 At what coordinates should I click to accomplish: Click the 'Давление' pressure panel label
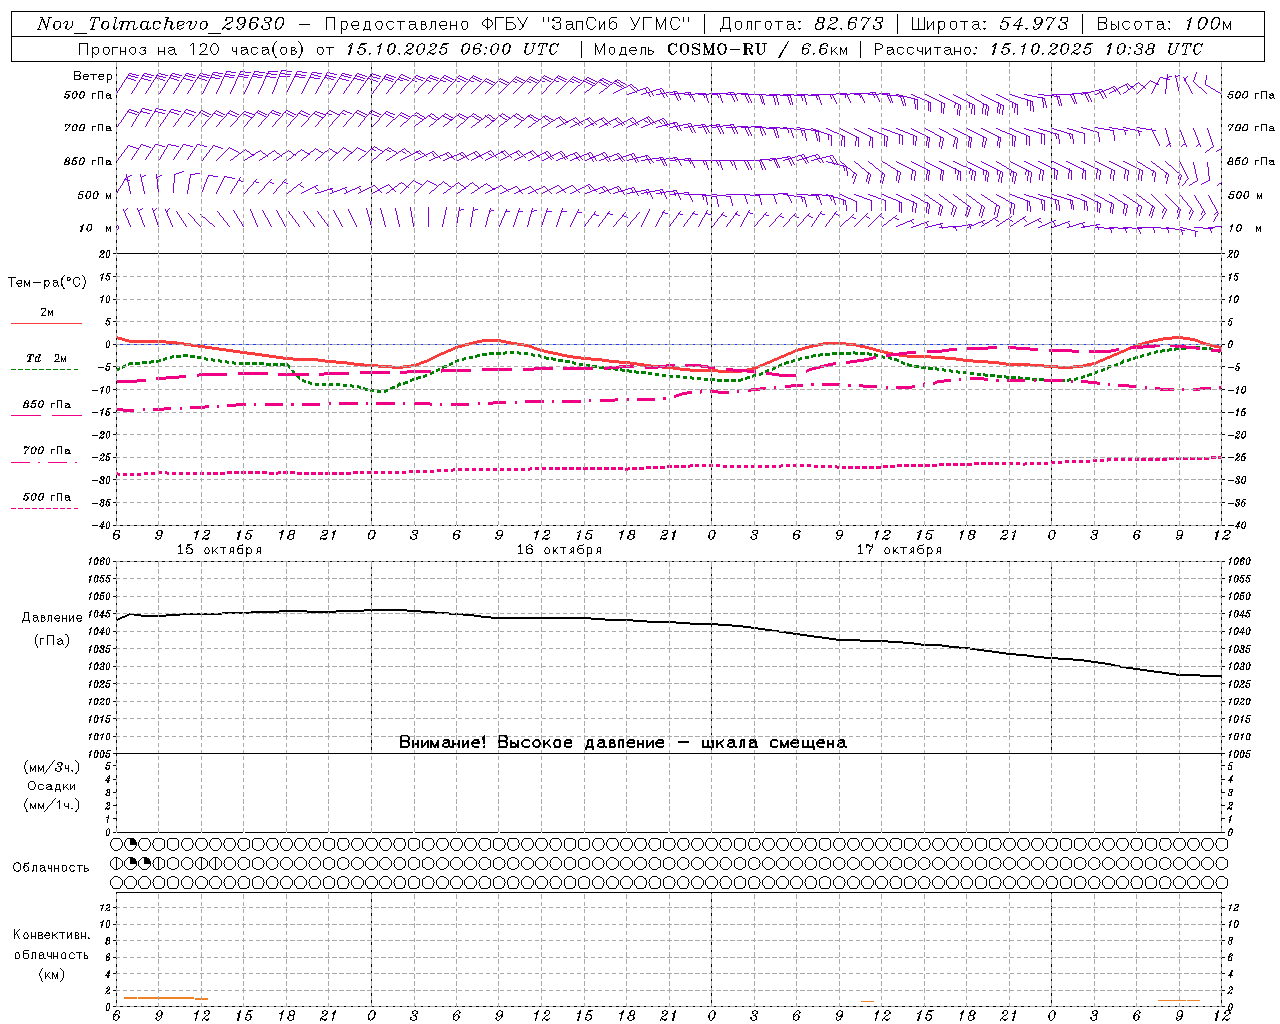(x=52, y=618)
